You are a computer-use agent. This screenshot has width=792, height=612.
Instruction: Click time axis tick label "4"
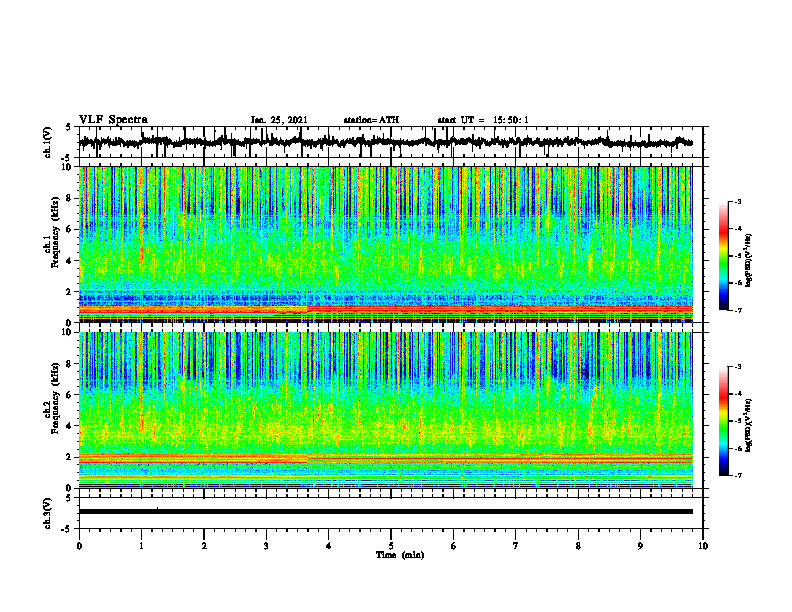(x=329, y=546)
